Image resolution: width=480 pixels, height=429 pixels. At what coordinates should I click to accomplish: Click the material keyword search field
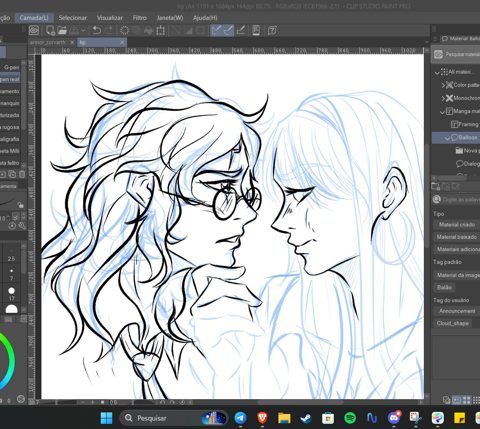pos(456,199)
